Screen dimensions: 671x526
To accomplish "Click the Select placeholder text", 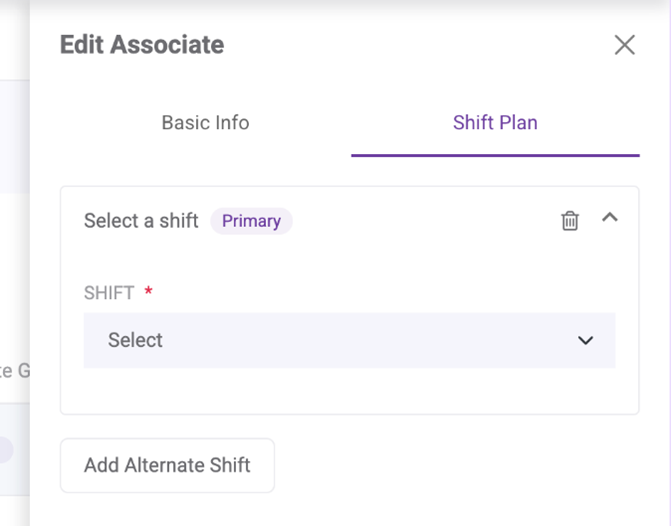I will [135, 340].
